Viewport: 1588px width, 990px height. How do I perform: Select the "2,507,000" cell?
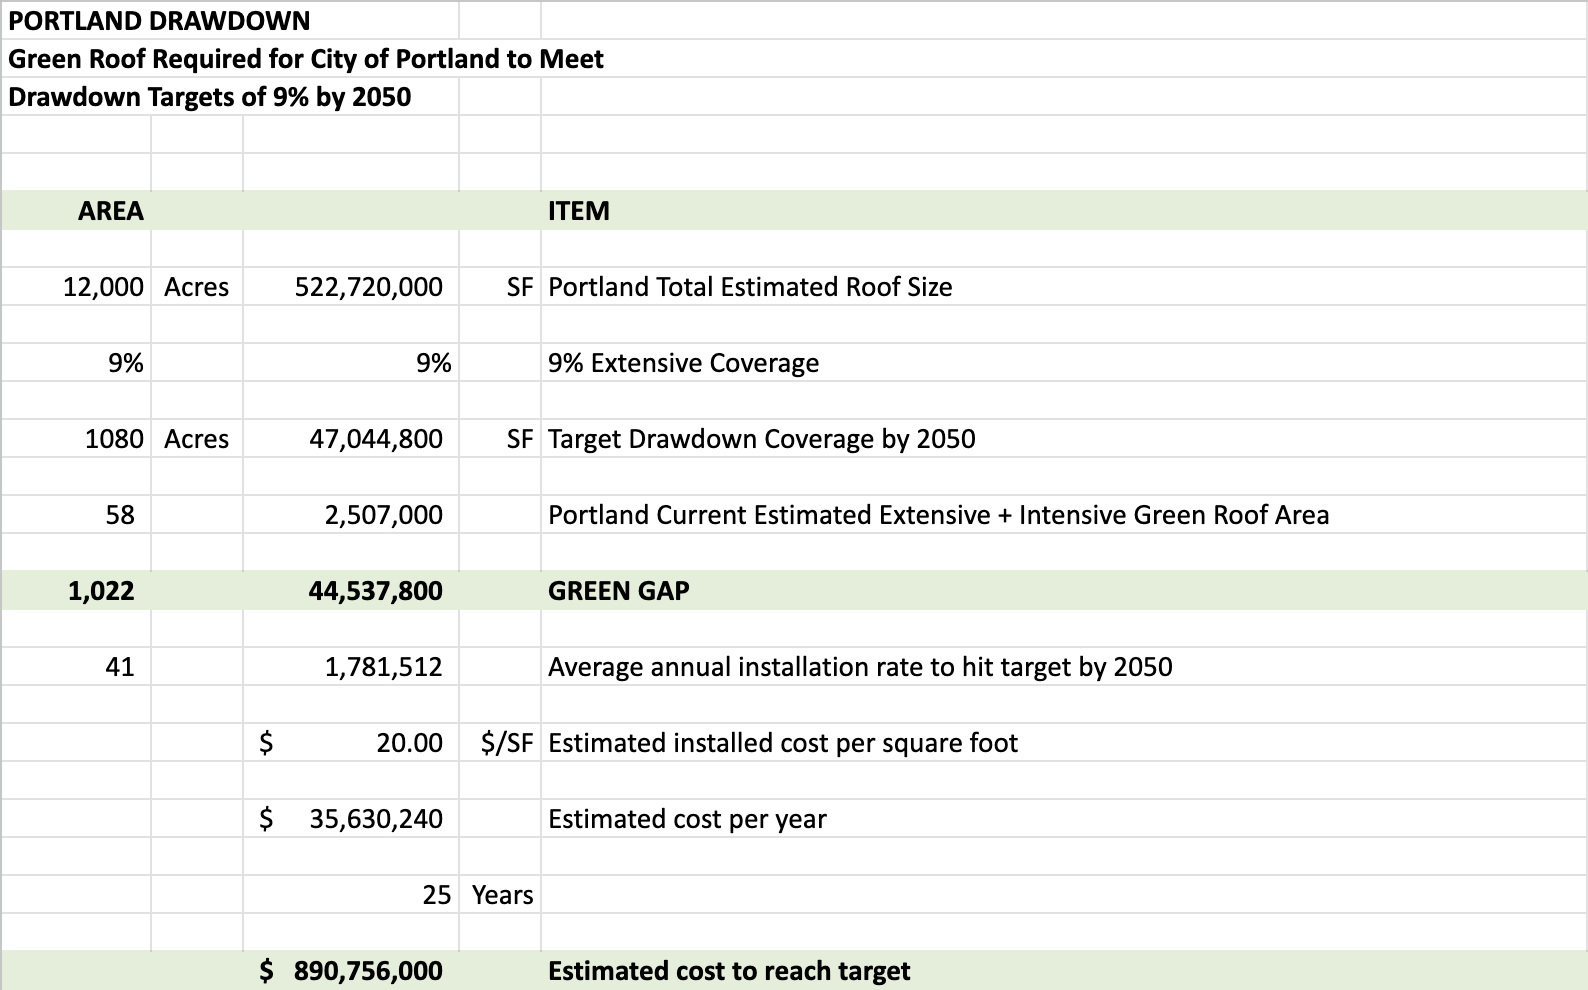point(384,515)
